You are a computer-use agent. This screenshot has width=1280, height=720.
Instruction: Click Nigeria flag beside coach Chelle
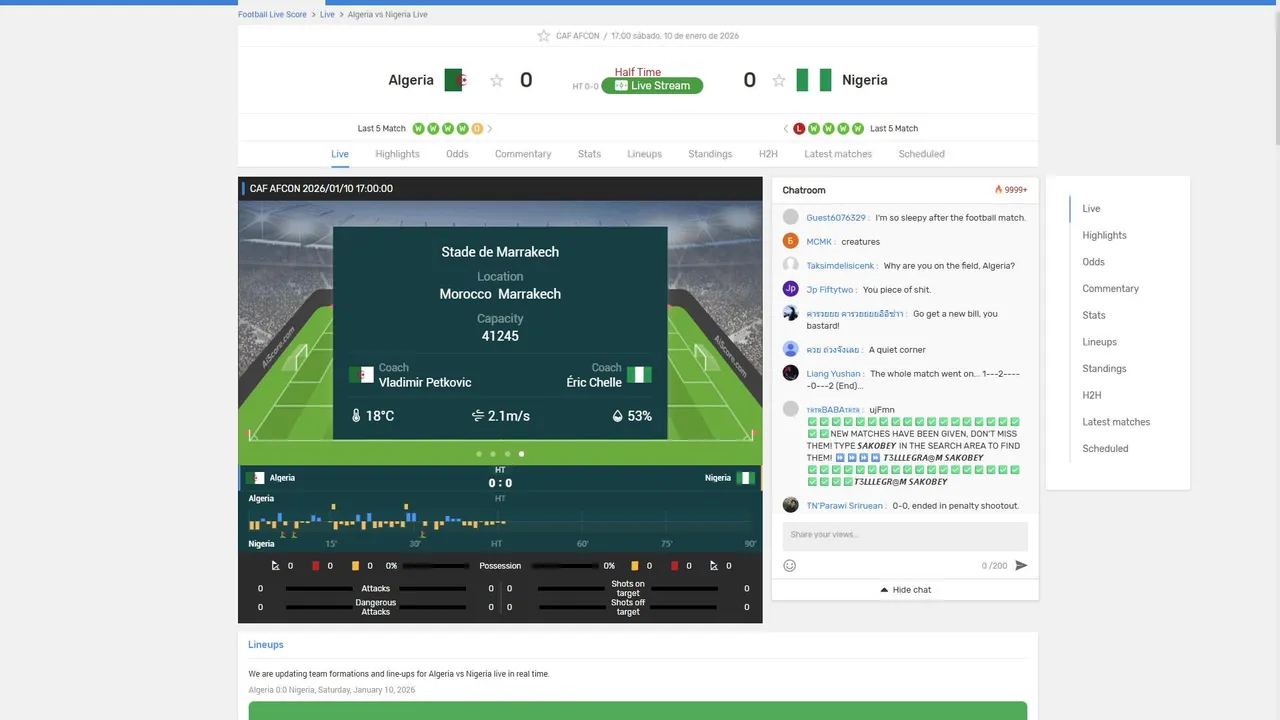[x=639, y=375]
